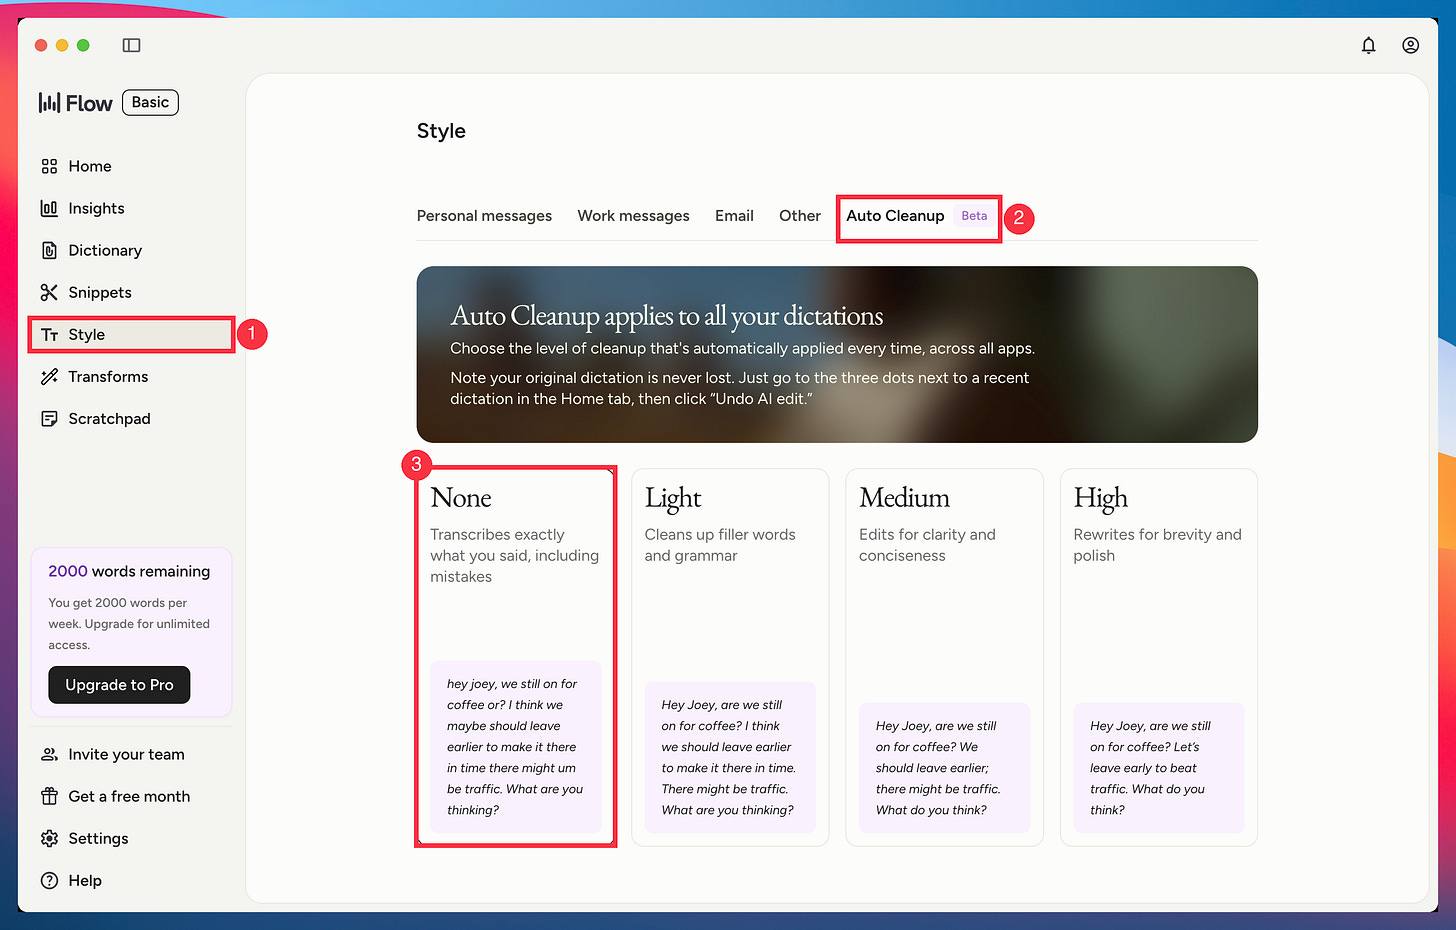Toggle the sidebar panel icon
The width and height of the screenshot is (1456, 930).
131,45
